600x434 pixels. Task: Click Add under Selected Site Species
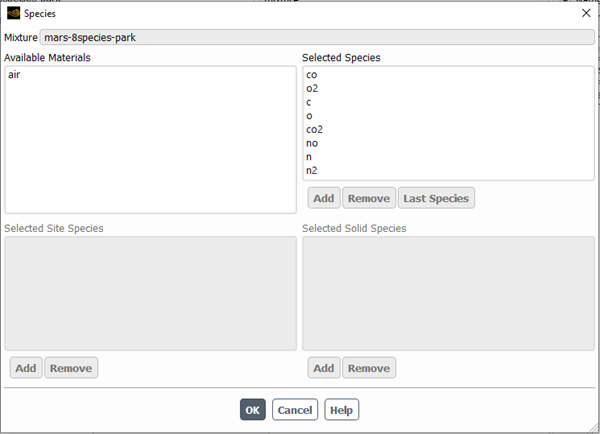pyautogui.click(x=26, y=368)
